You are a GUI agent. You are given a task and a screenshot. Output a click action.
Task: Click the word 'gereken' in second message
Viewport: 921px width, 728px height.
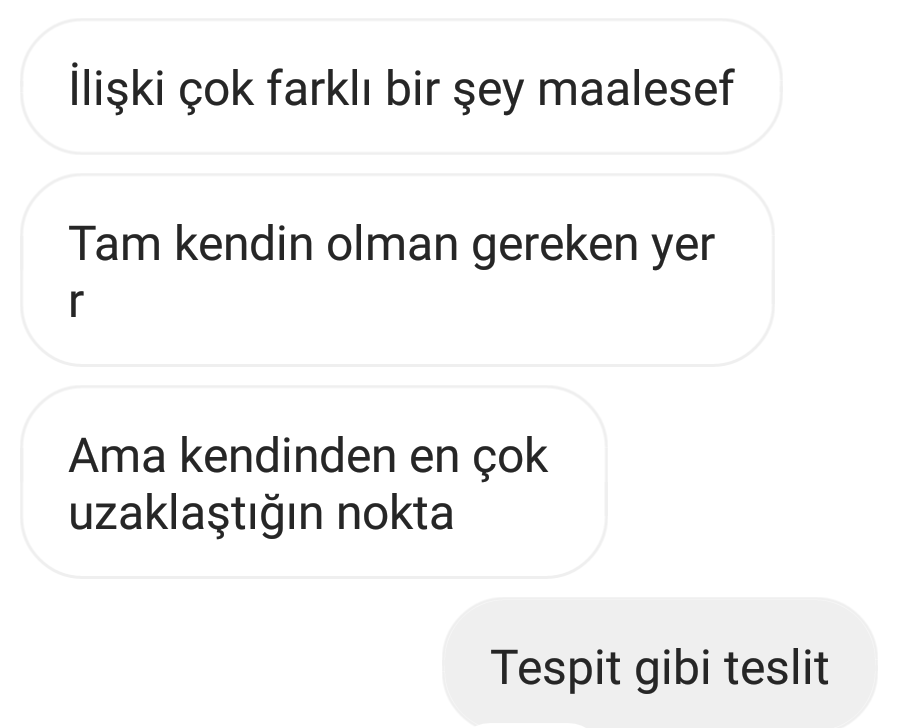(555, 247)
